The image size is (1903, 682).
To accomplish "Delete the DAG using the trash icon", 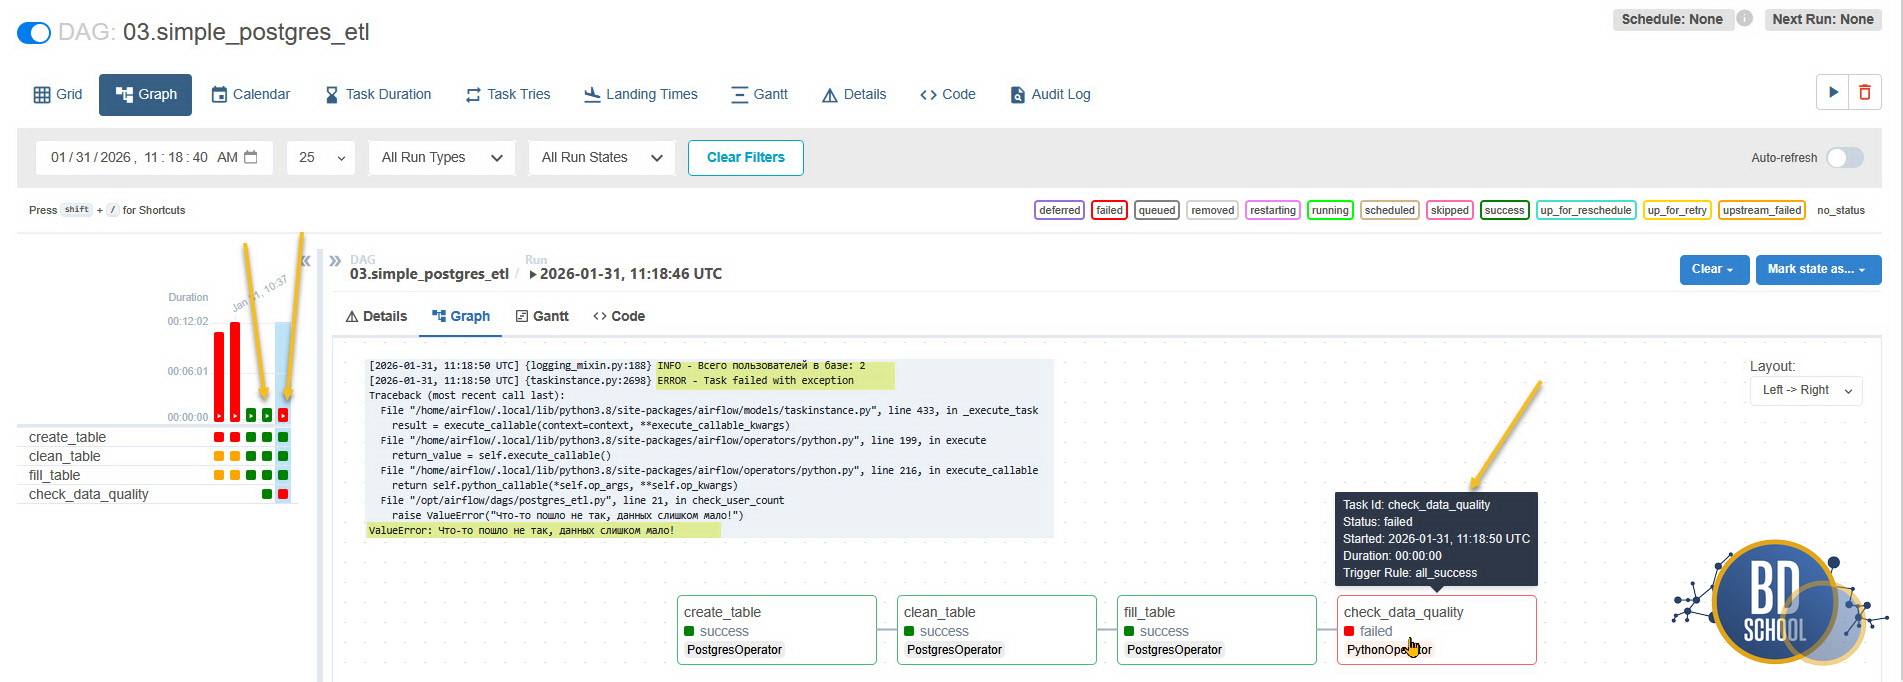I will [x=1865, y=92].
